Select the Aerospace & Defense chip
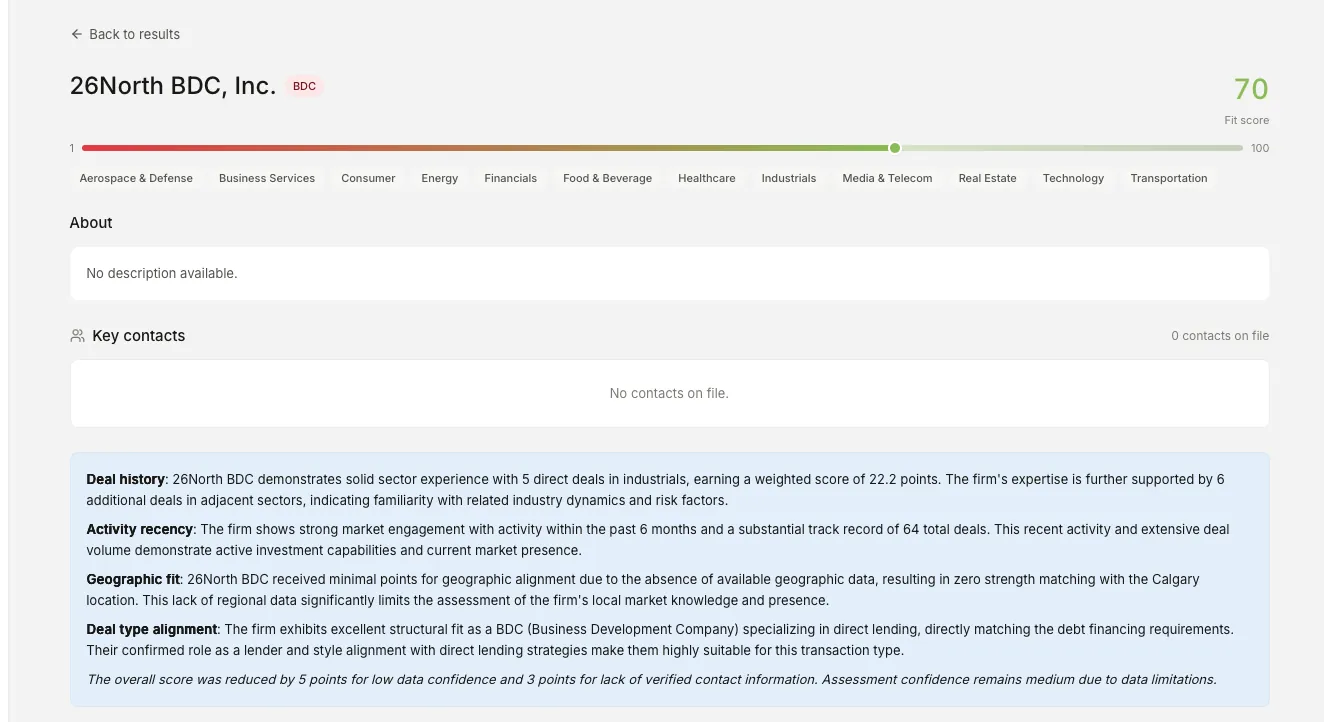The image size is (1324, 722). click(136, 178)
